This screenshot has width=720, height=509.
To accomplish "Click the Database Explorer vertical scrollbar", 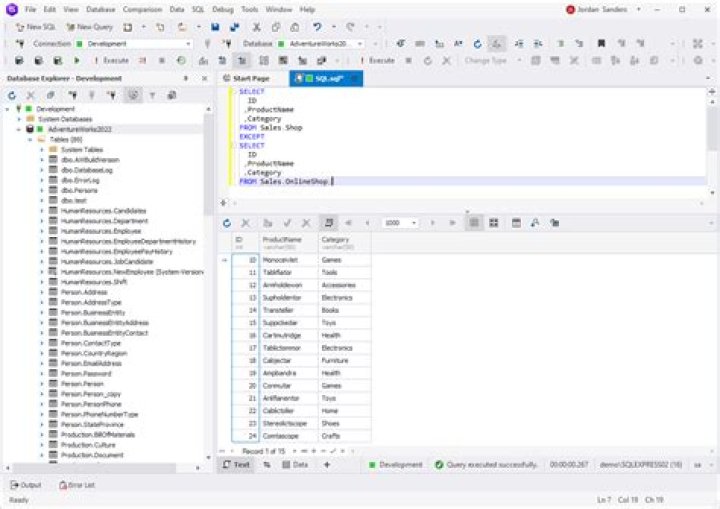I will point(208,163).
